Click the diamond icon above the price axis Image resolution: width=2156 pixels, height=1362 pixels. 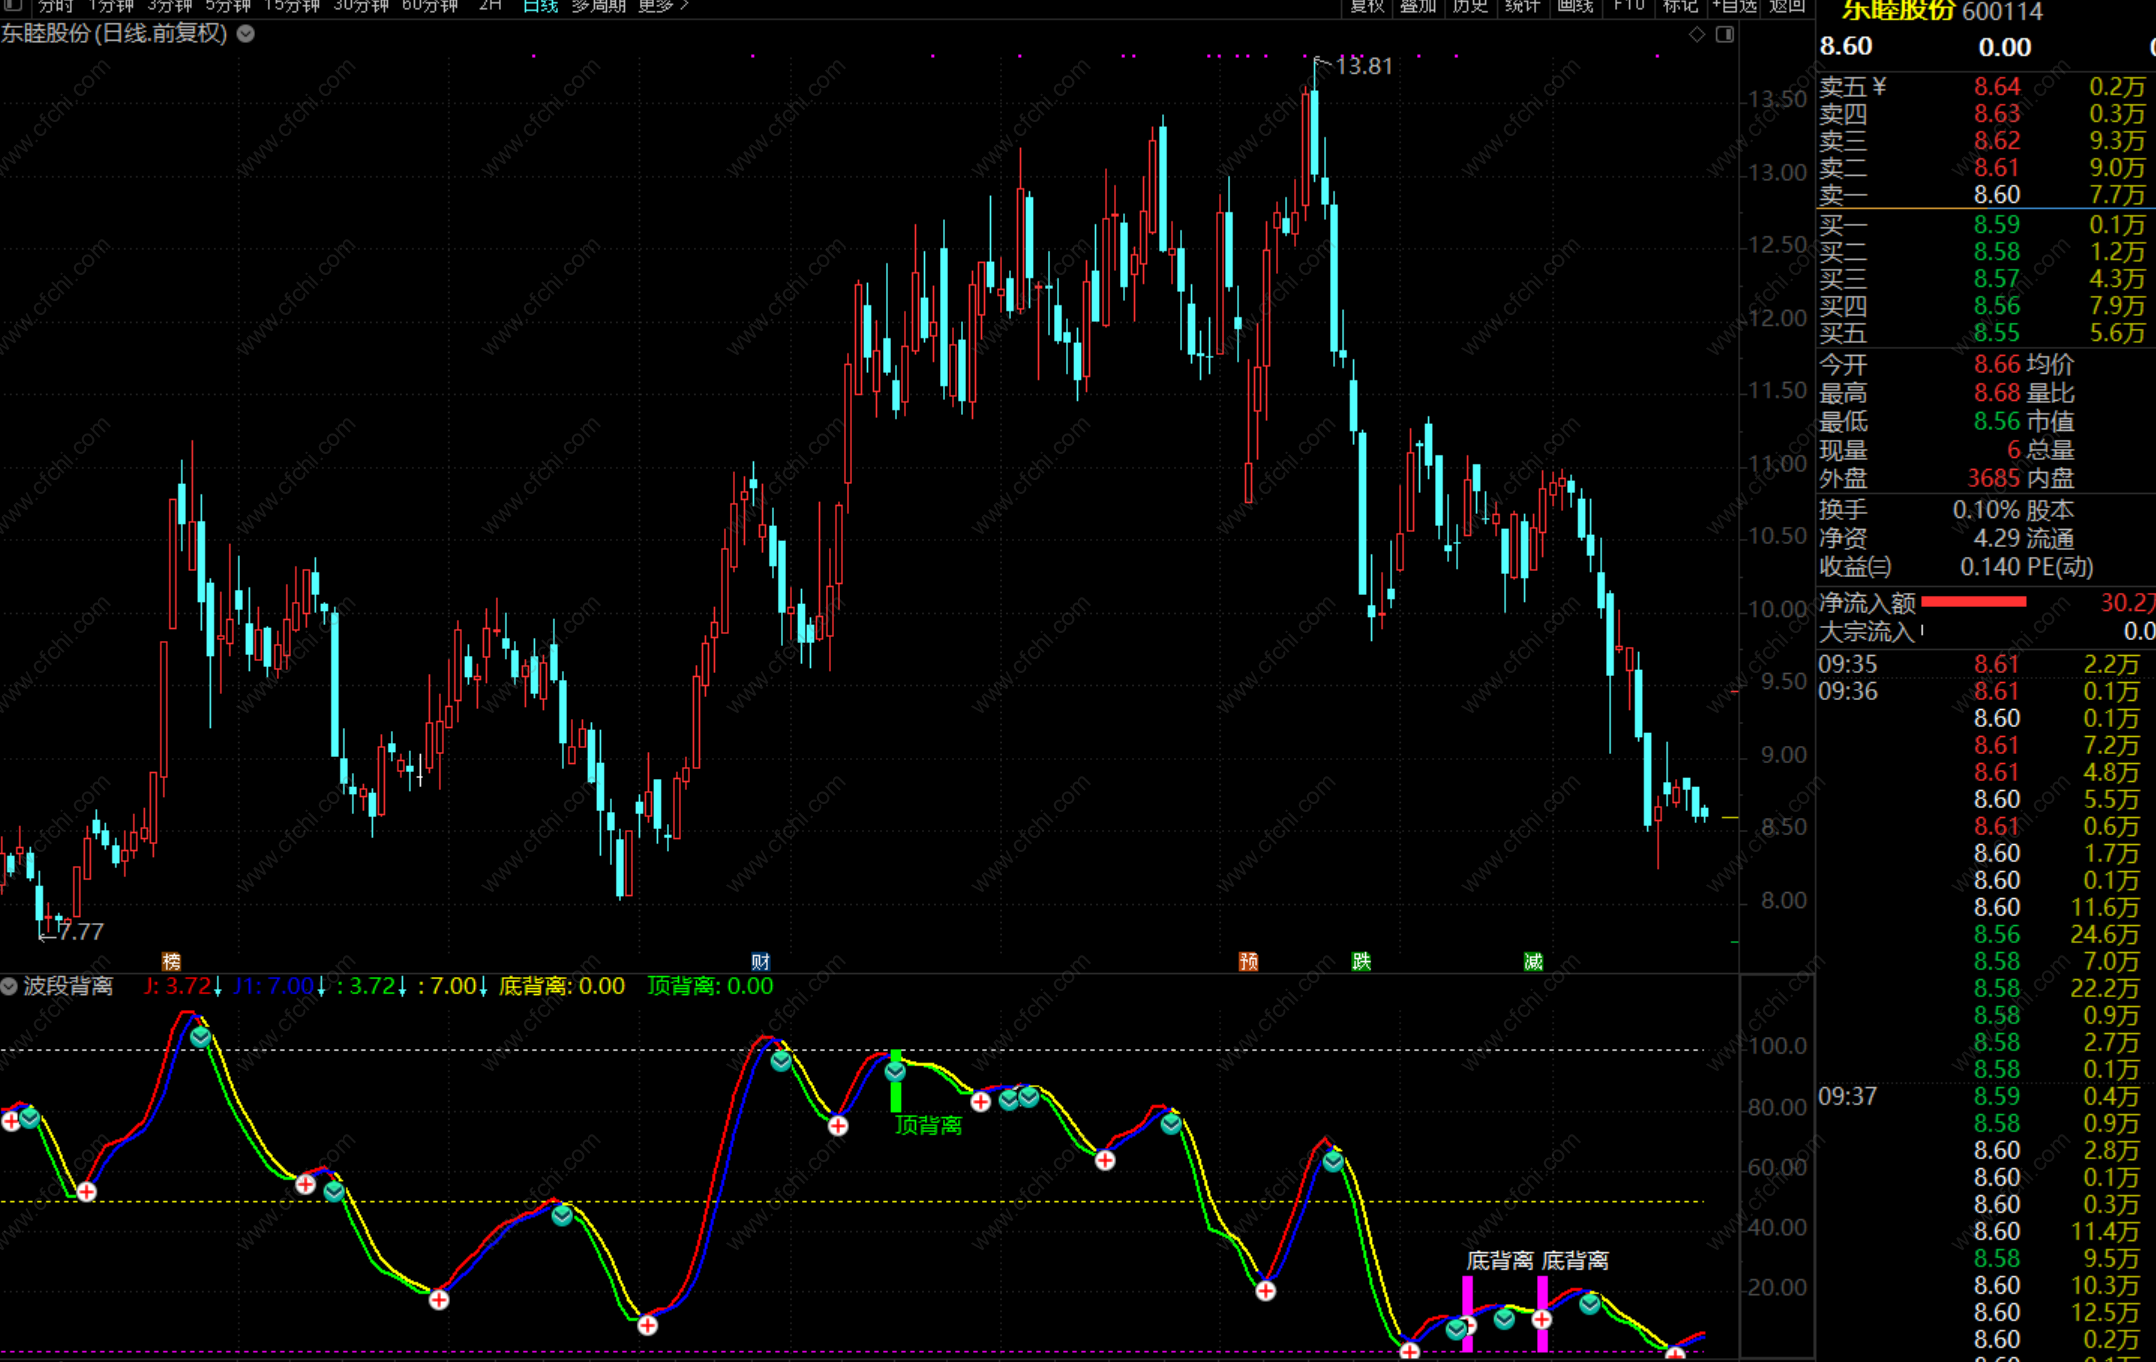[x=1697, y=35]
